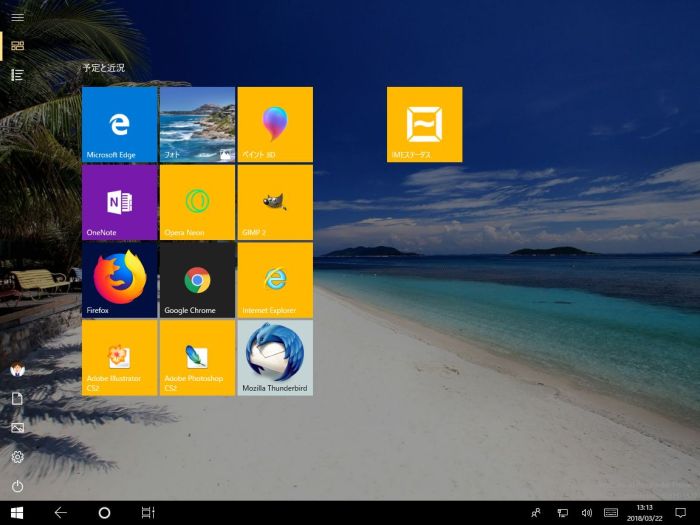The width and height of the screenshot is (700, 525).
Task: Open the ペイント 3D tile
Action: [x=275, y=124]
